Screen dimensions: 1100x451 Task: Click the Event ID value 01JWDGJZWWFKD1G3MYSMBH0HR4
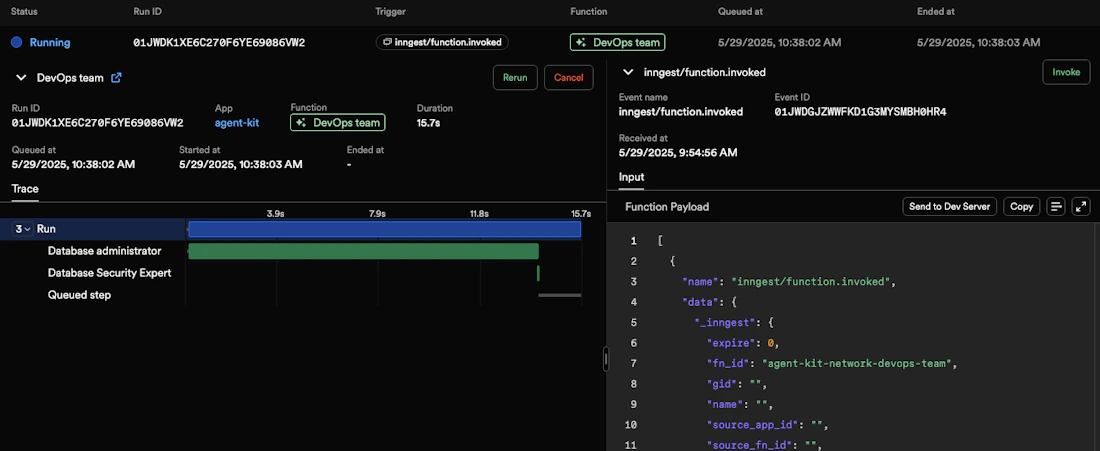(861, 112)
